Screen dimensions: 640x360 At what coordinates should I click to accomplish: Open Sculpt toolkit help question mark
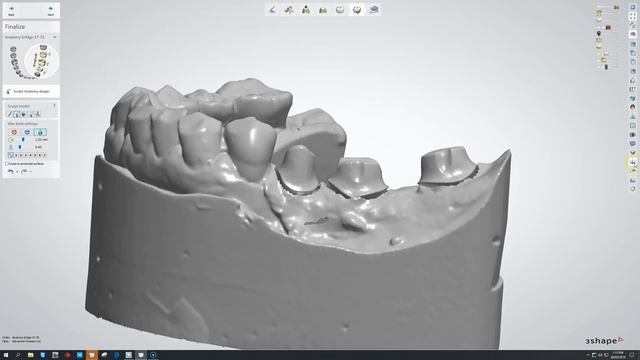point(54,106)
